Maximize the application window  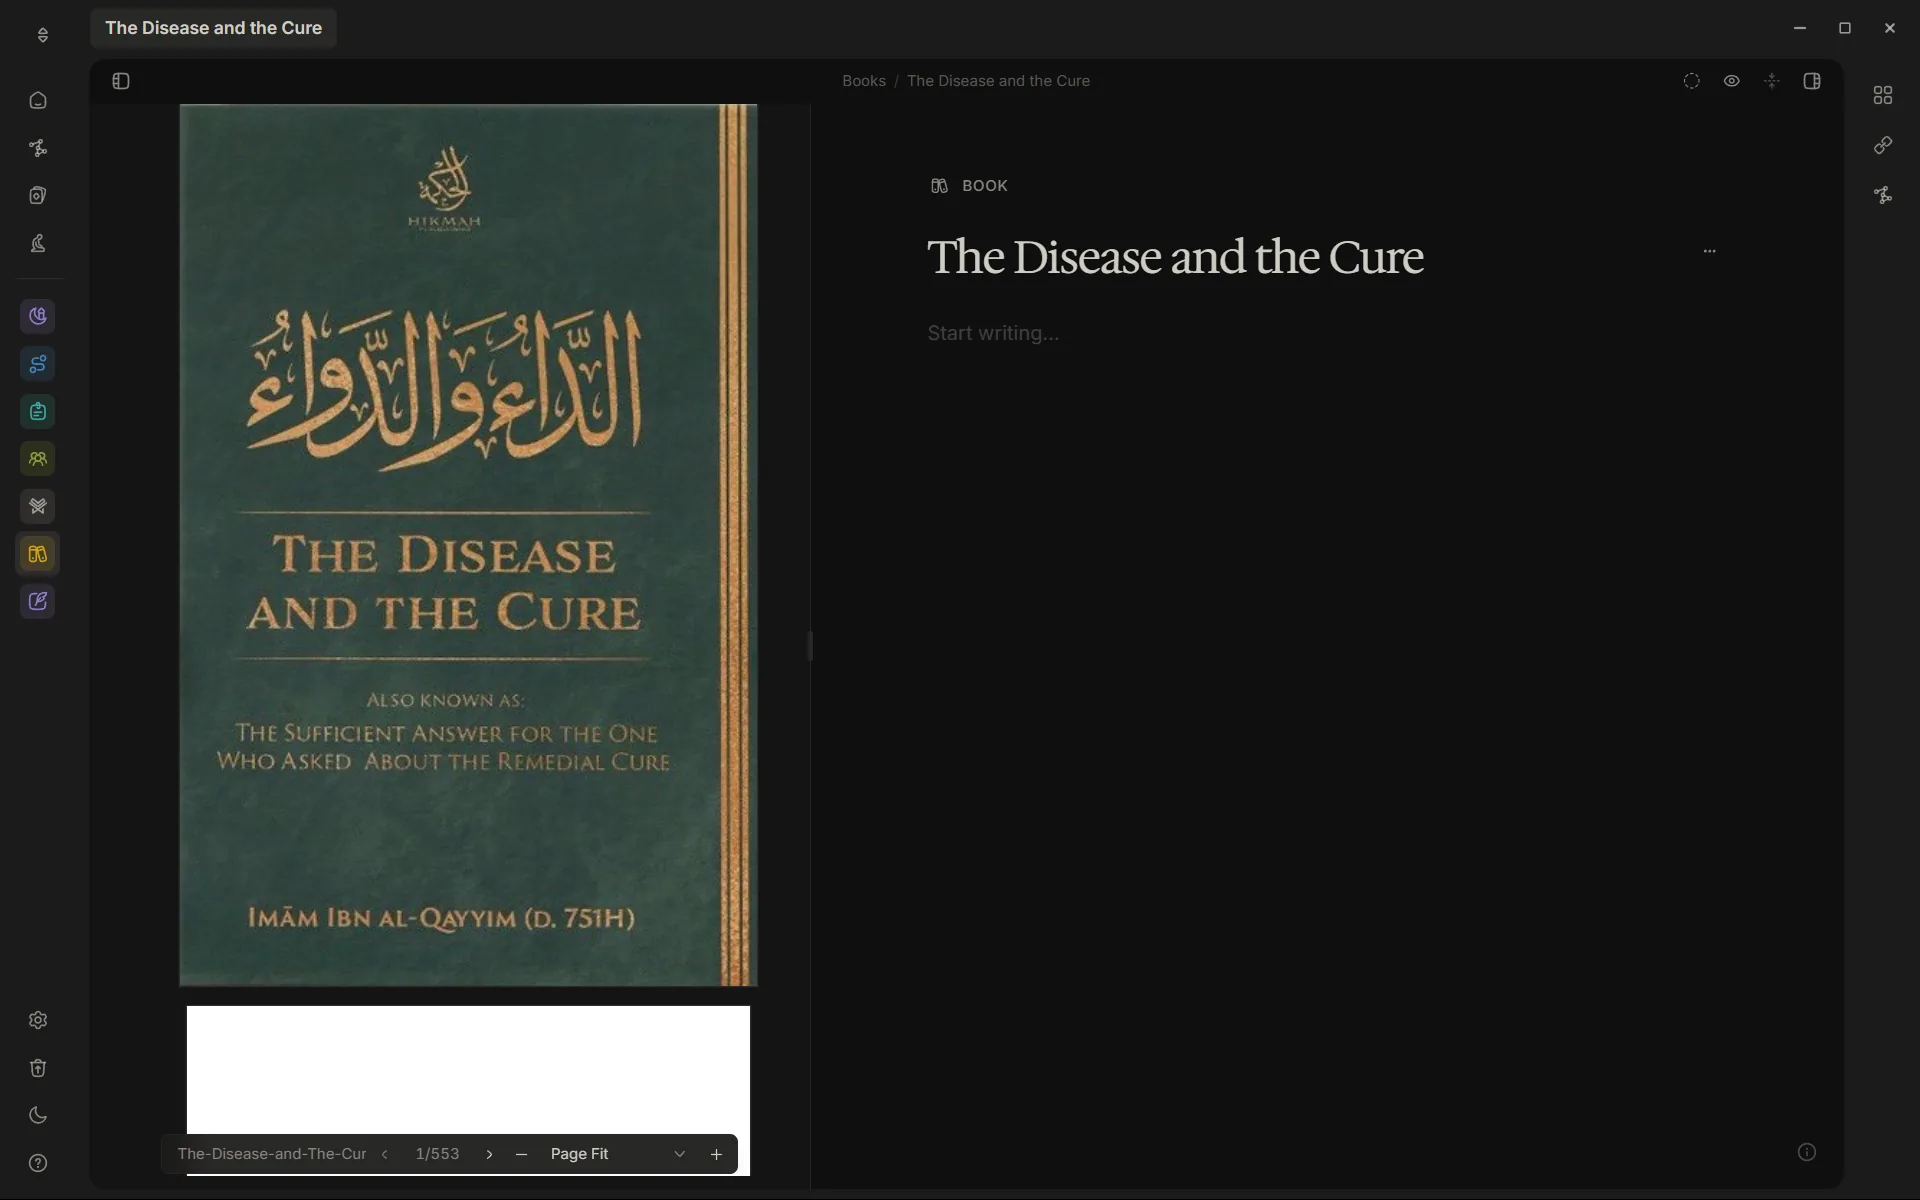[1844, 28]
